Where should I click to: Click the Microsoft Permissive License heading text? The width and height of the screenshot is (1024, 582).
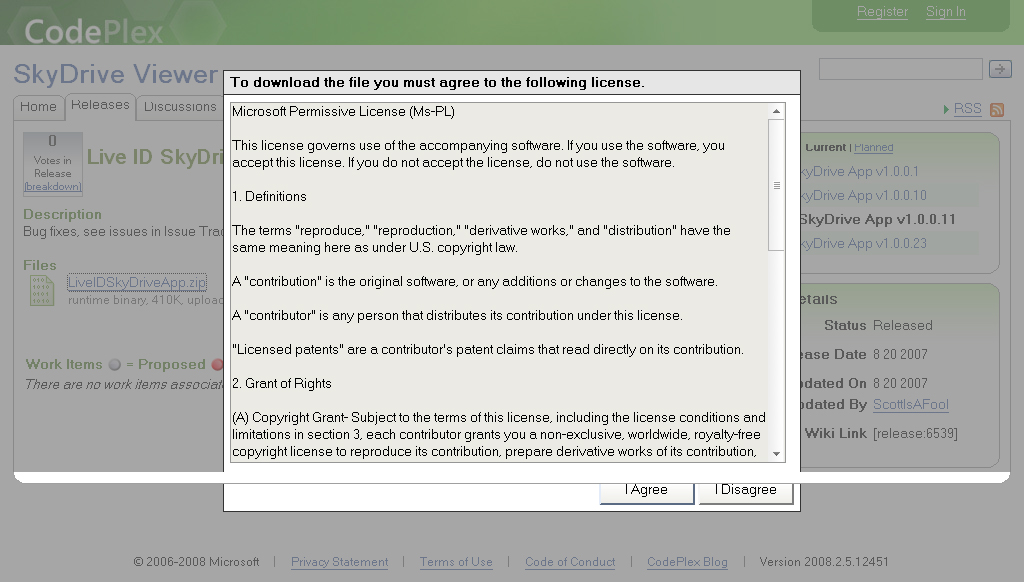click(344, 112)
